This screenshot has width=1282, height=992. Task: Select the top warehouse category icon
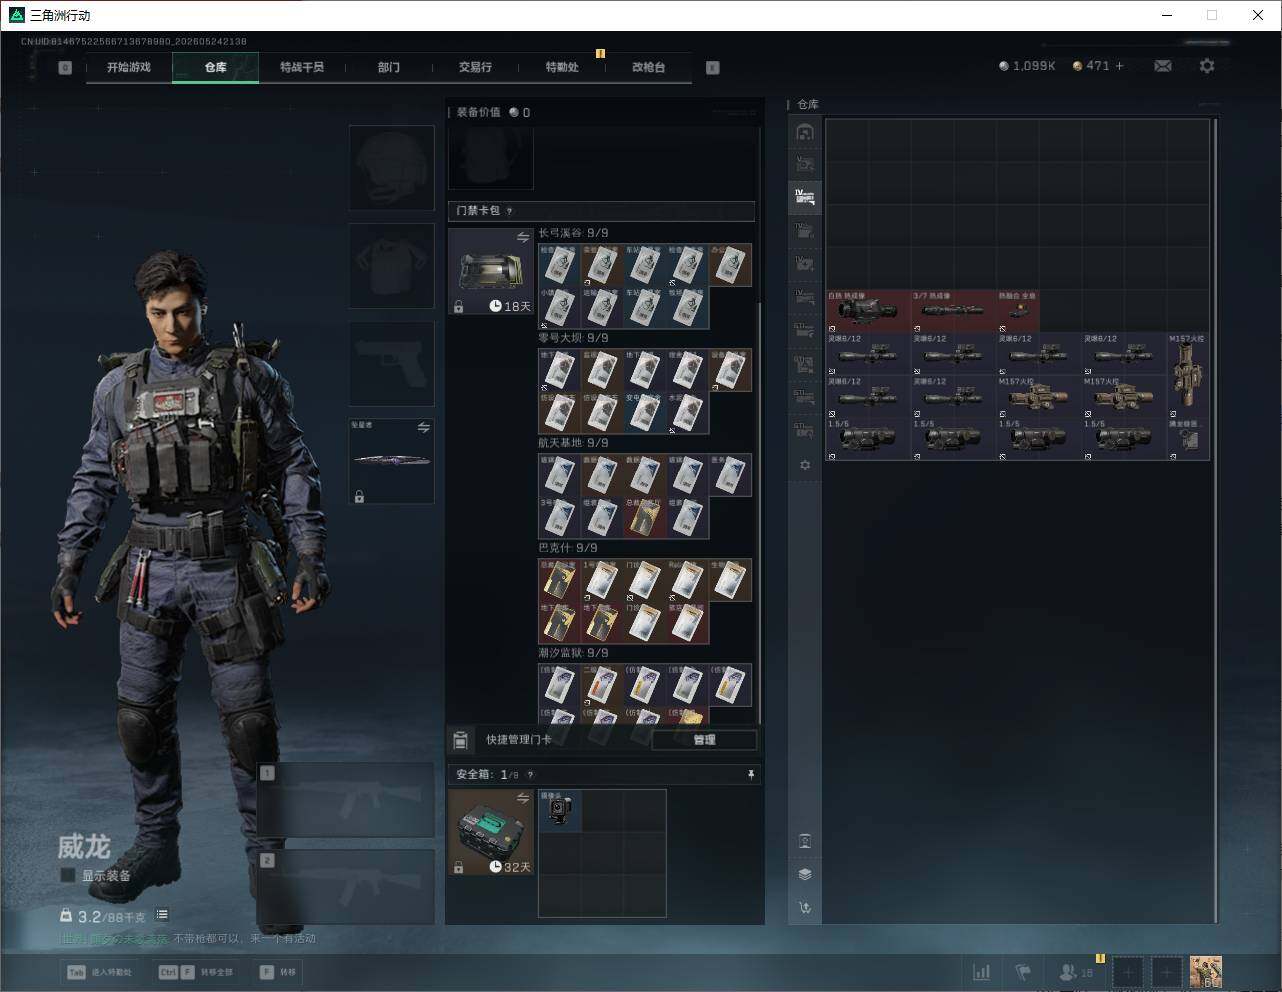(x=805, y=132)
